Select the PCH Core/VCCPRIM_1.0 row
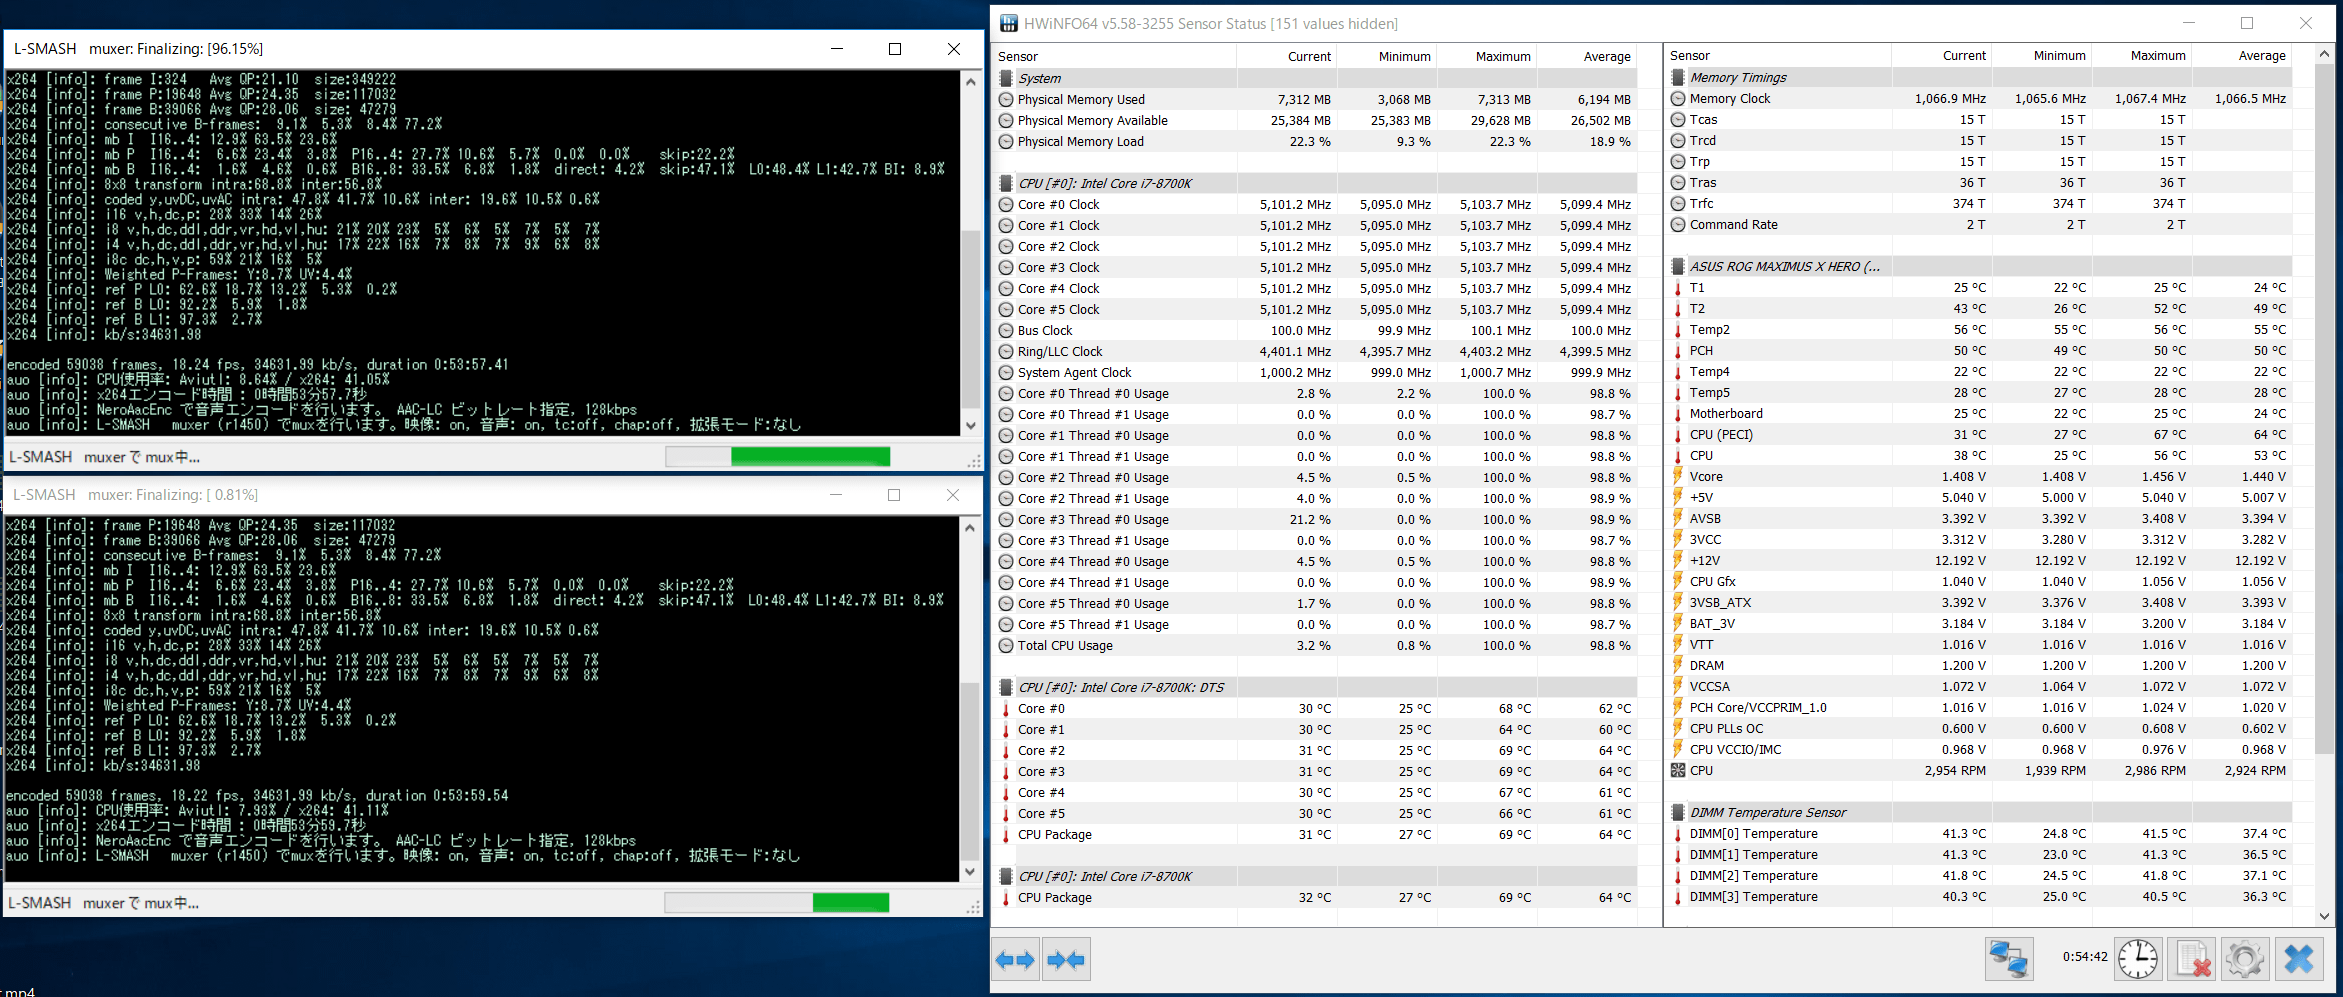Screen dimensions: 2343x997 tap(1980, 707)
